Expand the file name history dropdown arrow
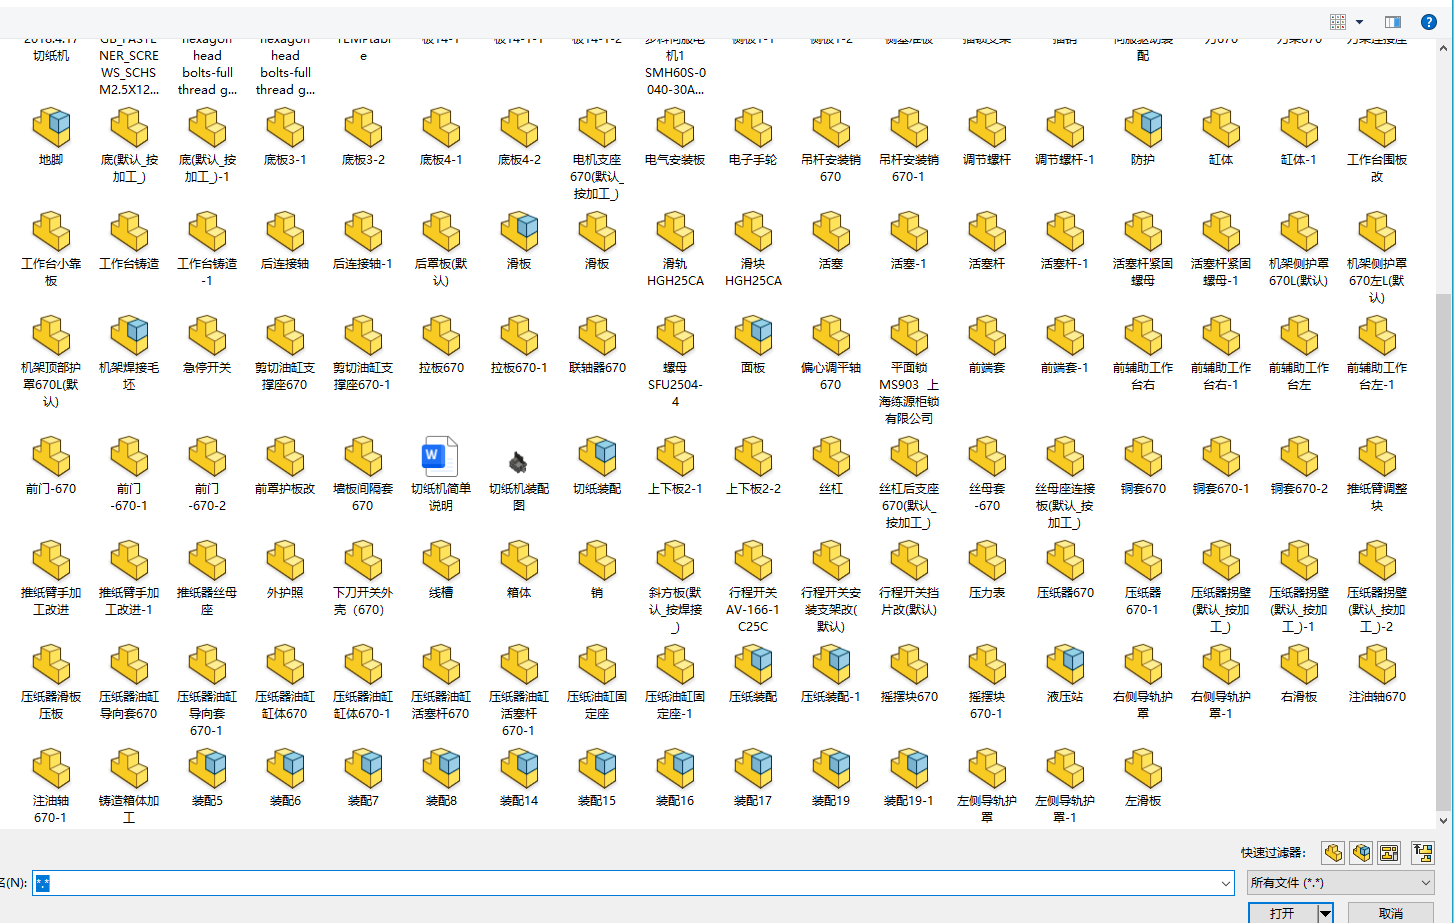1454x923 pixels. point(1226,883)
